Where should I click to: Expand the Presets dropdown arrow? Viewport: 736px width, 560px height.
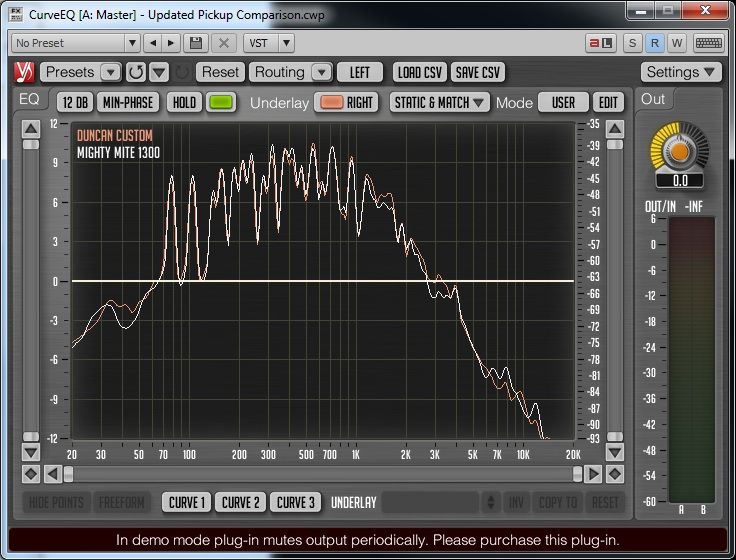[x=111, y=72]
